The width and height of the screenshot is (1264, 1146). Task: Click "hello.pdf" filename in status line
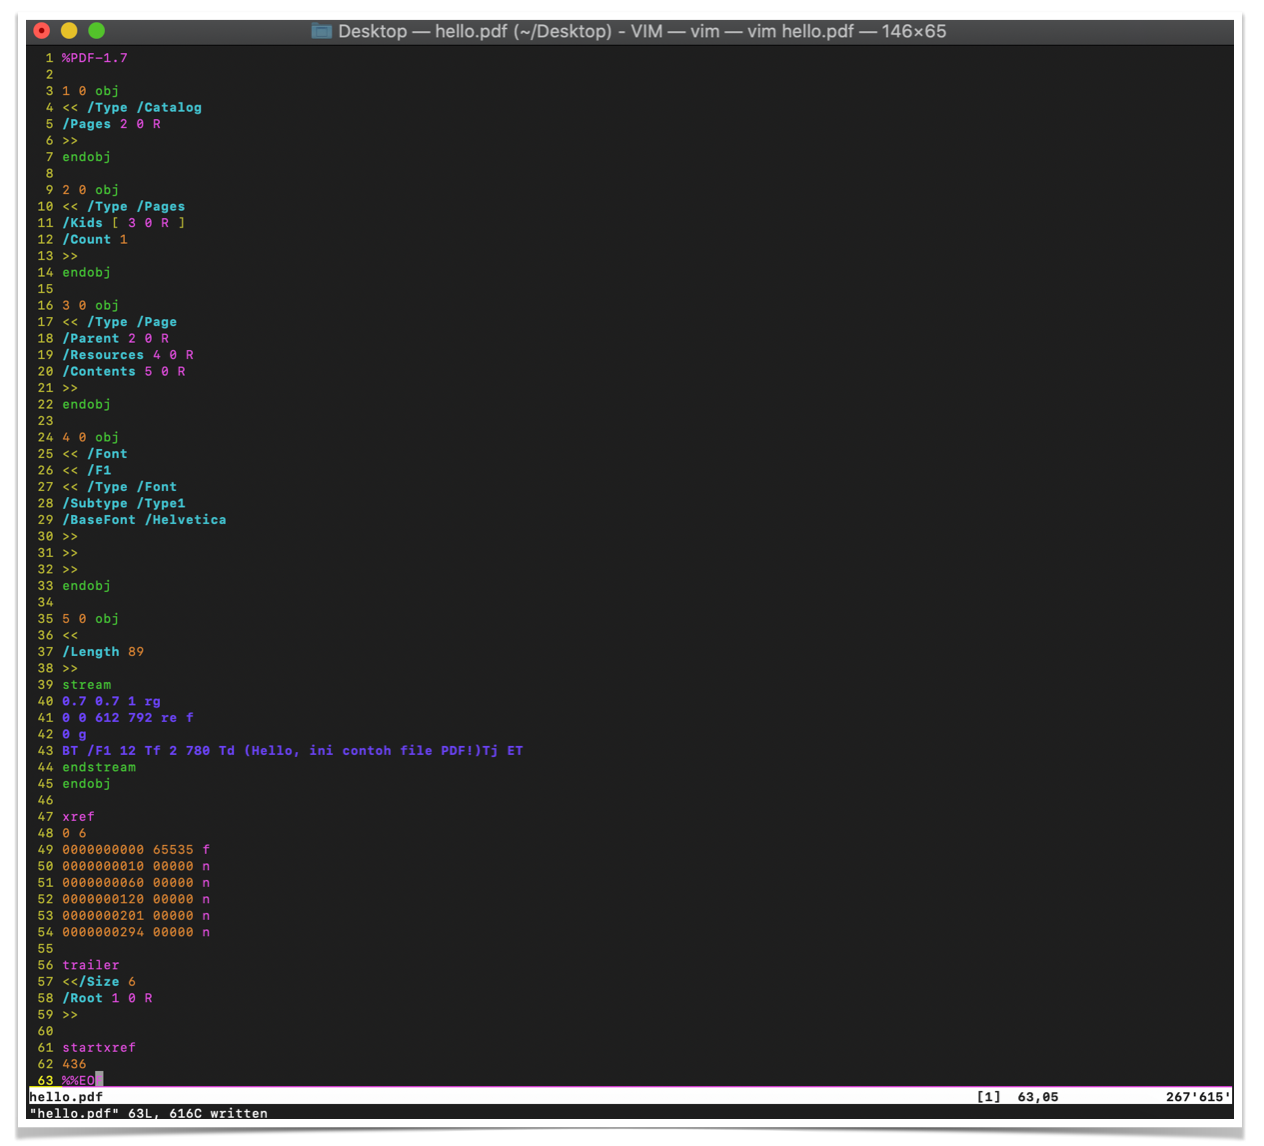pyautogui.click(x=66, y=1097)
